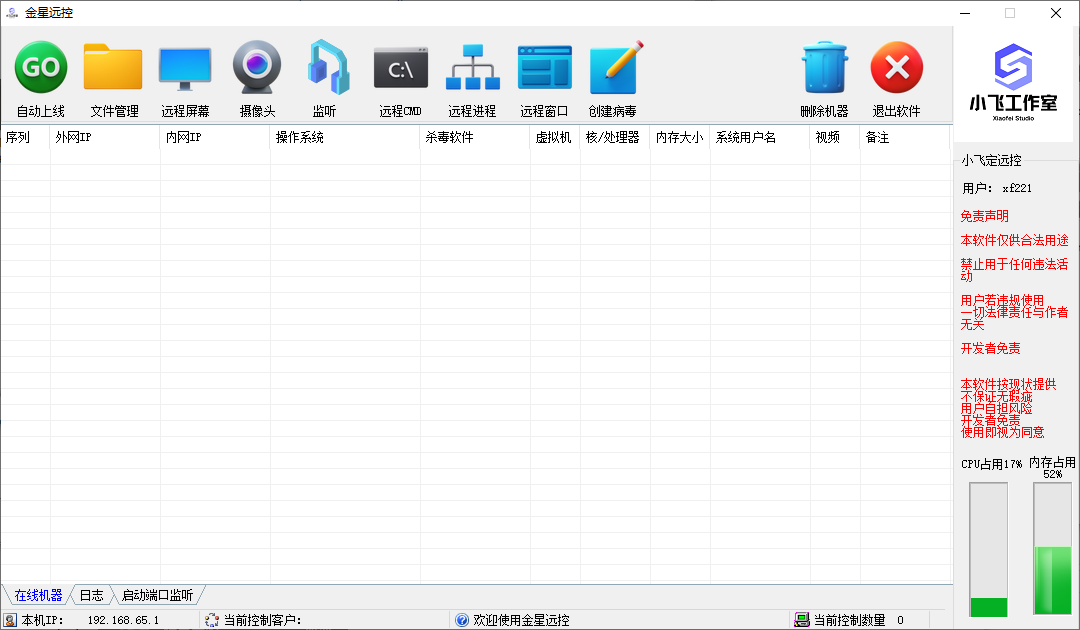
Task: Click the 本软件仅供合法用途 text
Action: pyautogui.click(x=1014, y=240)
